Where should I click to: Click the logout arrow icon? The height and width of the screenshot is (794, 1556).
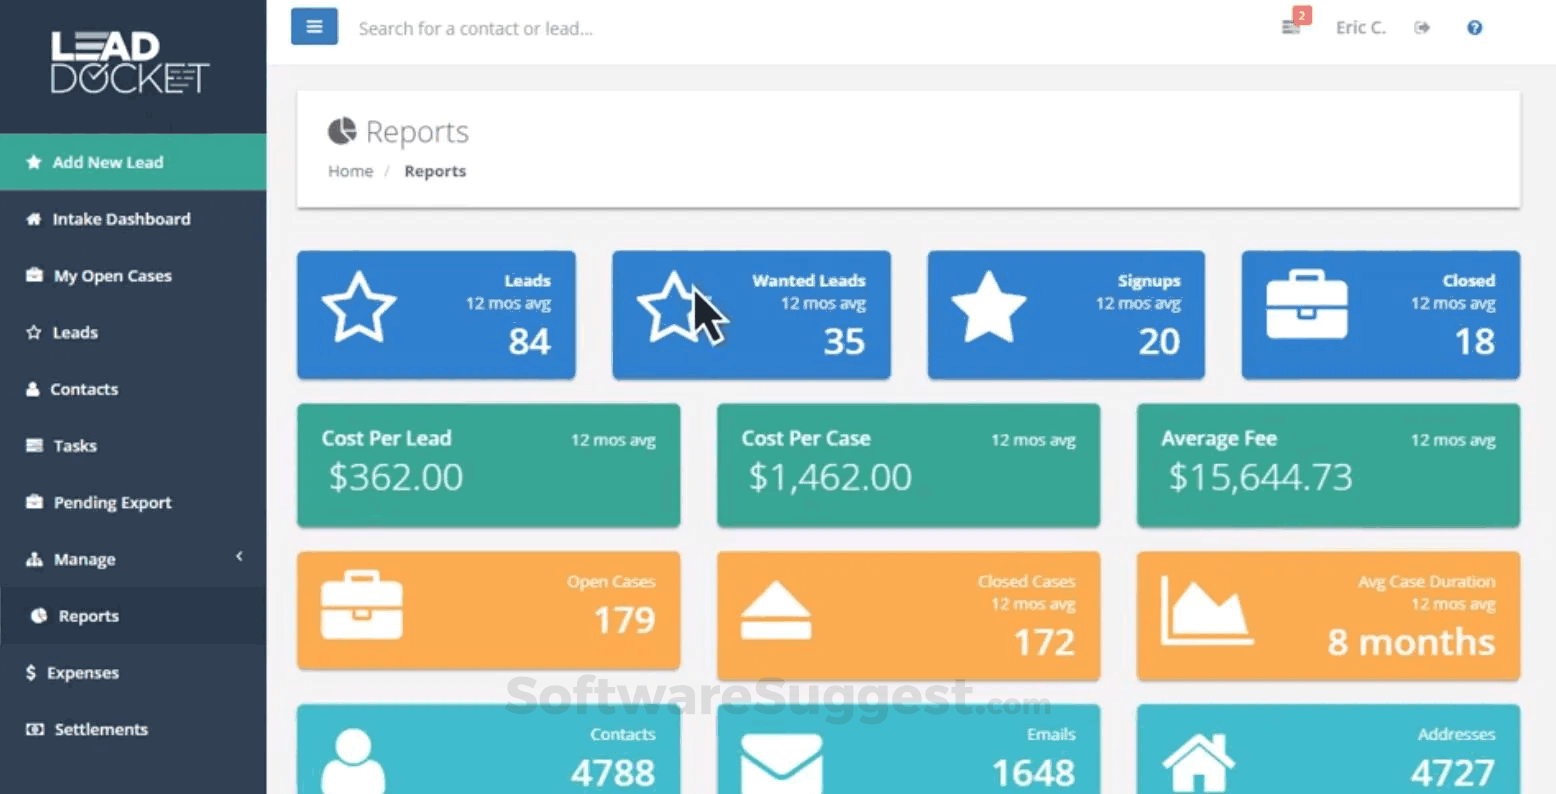coord(1422,27)
